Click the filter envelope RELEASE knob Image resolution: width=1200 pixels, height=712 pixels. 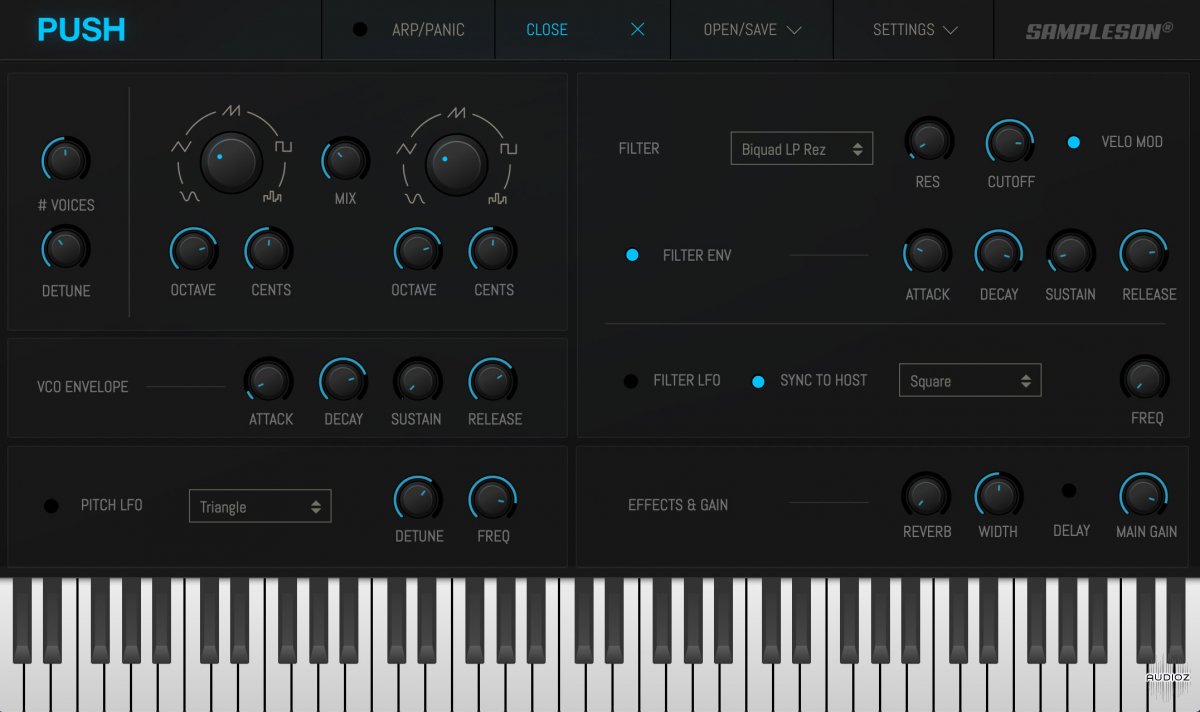click(1145, 254)
